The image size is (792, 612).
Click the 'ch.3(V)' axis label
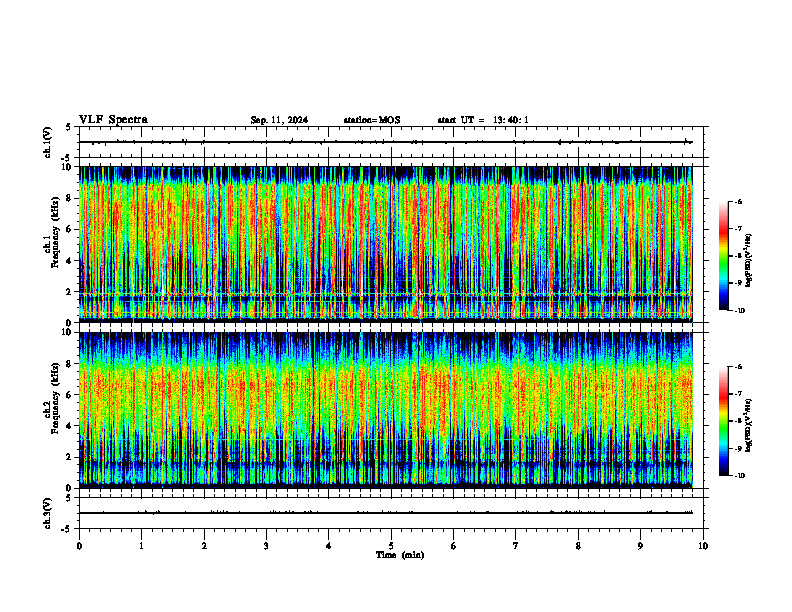[x=47, y=514]
